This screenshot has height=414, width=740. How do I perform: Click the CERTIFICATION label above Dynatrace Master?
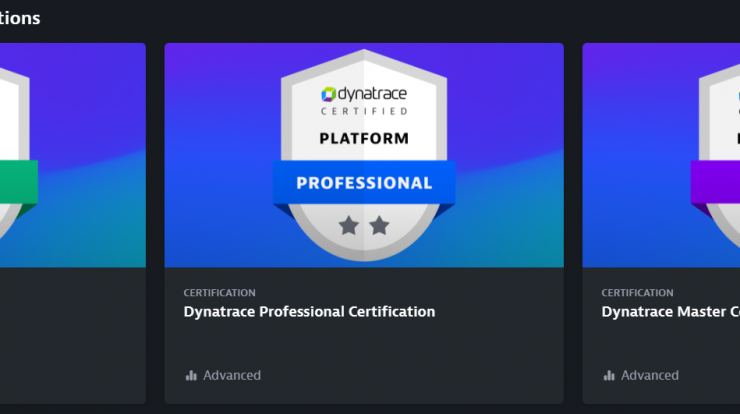pos(638,293)
